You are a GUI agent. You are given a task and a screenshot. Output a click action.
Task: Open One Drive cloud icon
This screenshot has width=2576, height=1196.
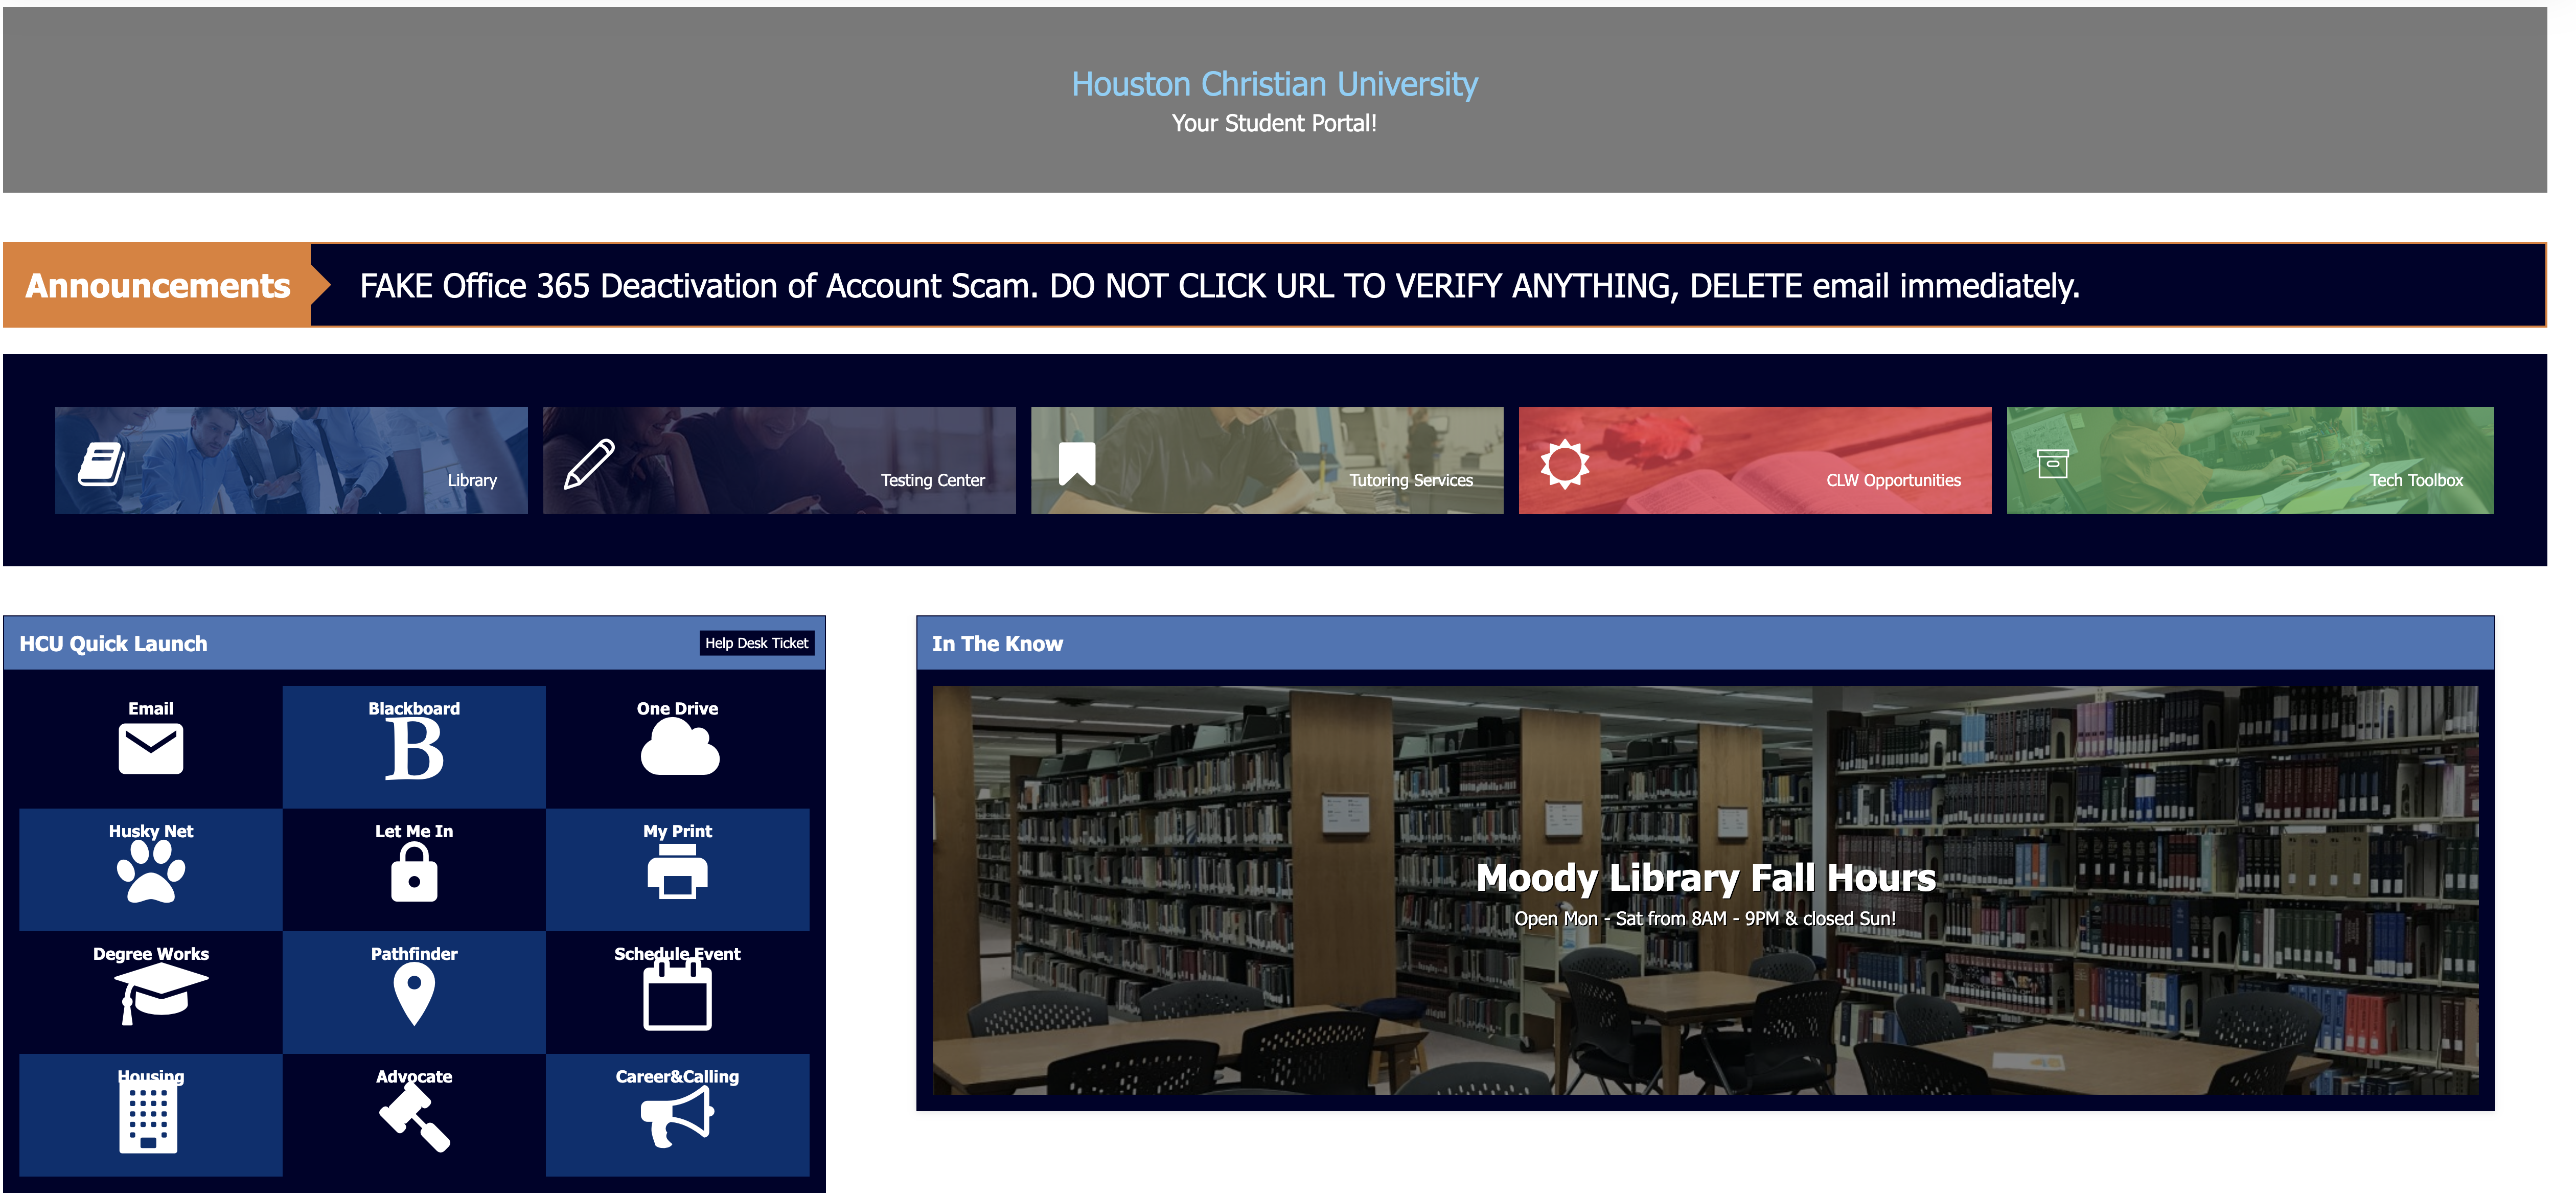[x=678, y=748]
